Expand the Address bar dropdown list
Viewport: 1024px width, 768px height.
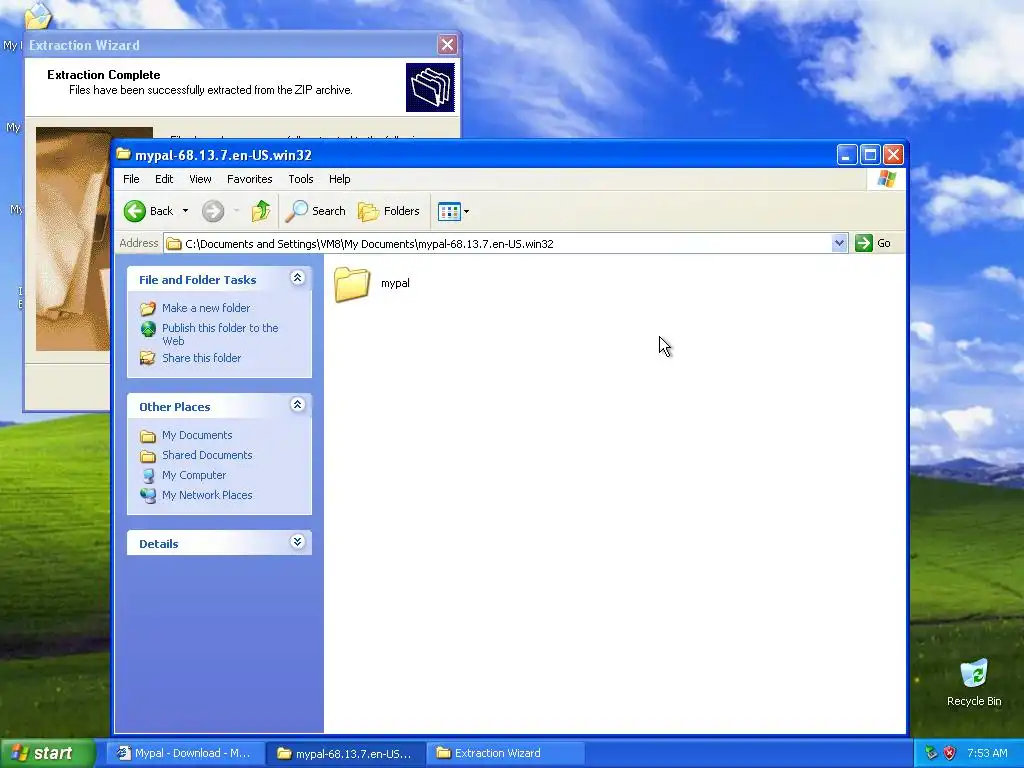(839, 244)
